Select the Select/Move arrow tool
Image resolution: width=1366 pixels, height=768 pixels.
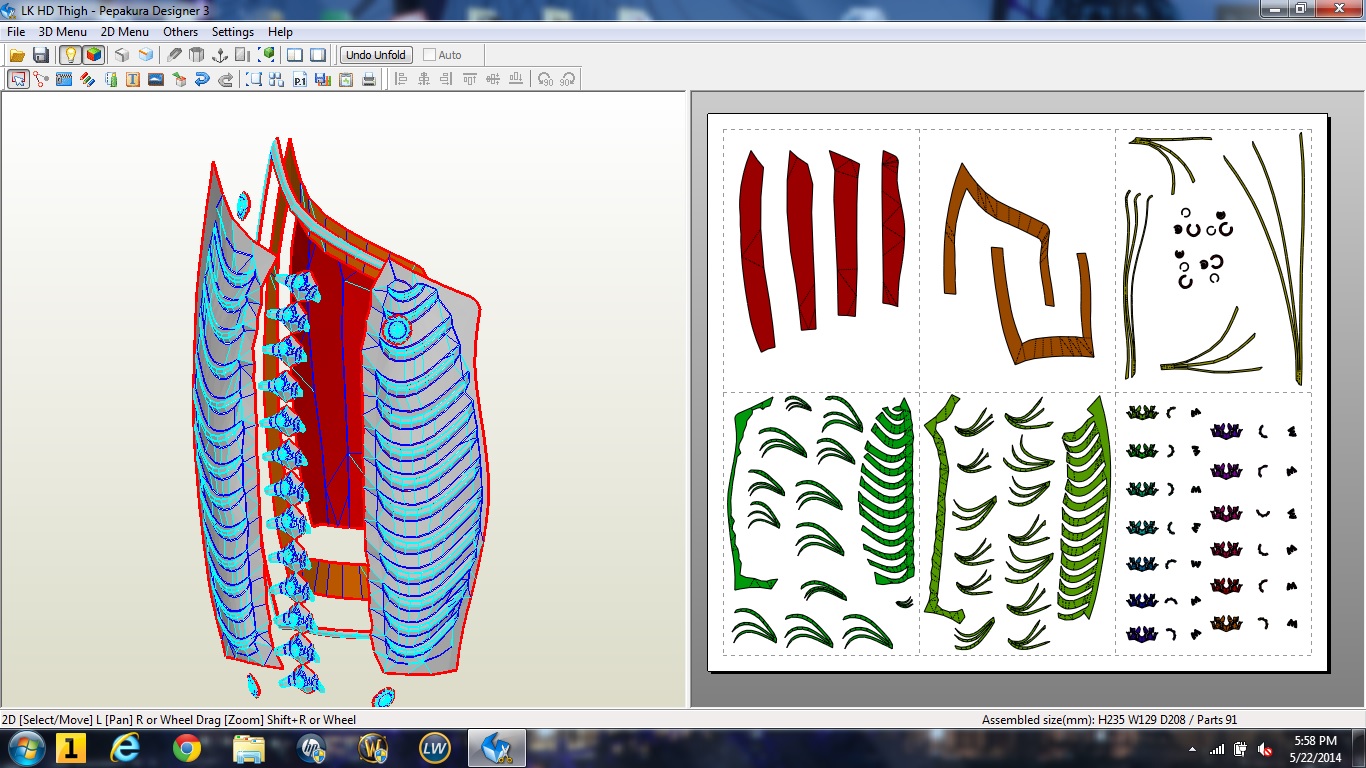[18, 79]
